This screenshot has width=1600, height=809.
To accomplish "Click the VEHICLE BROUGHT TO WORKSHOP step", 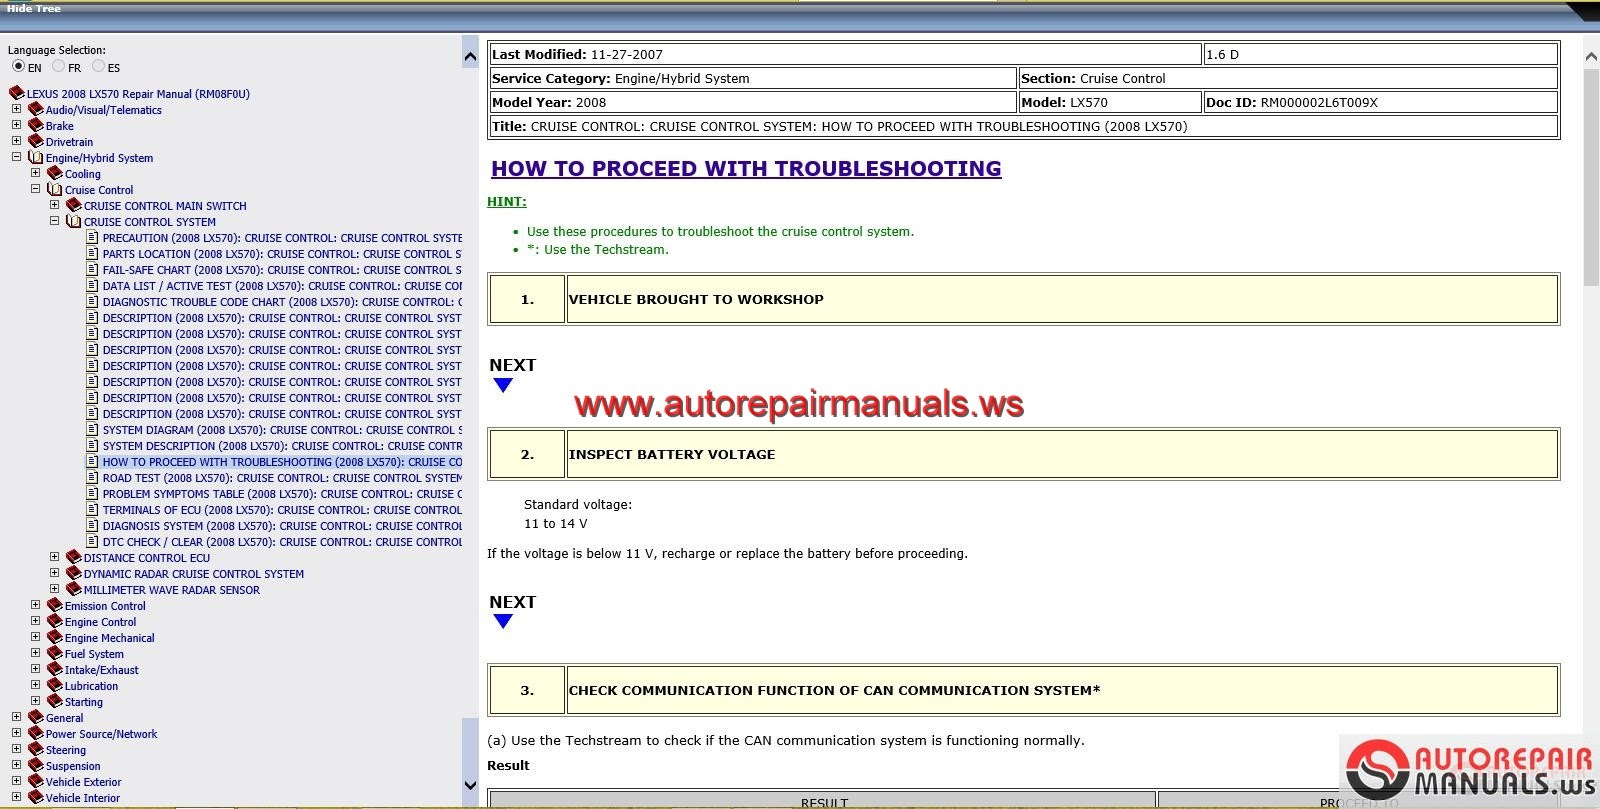I will (x=1062, y=299).
